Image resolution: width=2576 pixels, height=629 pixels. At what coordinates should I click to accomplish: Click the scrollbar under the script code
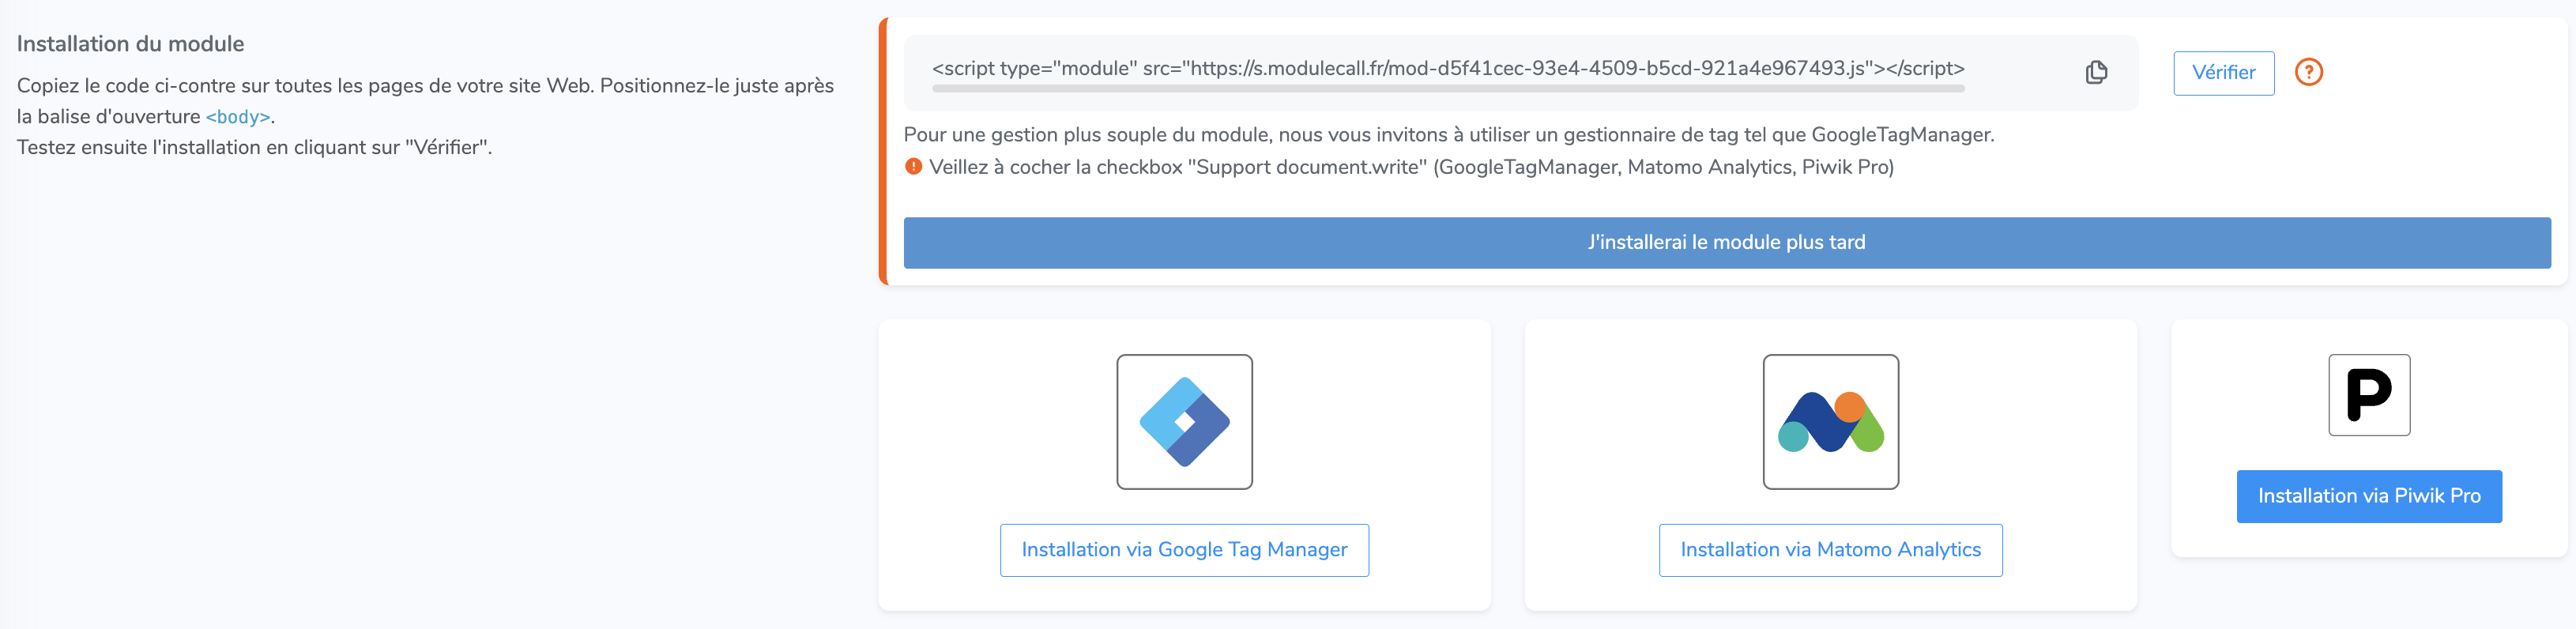(1447, 89)
